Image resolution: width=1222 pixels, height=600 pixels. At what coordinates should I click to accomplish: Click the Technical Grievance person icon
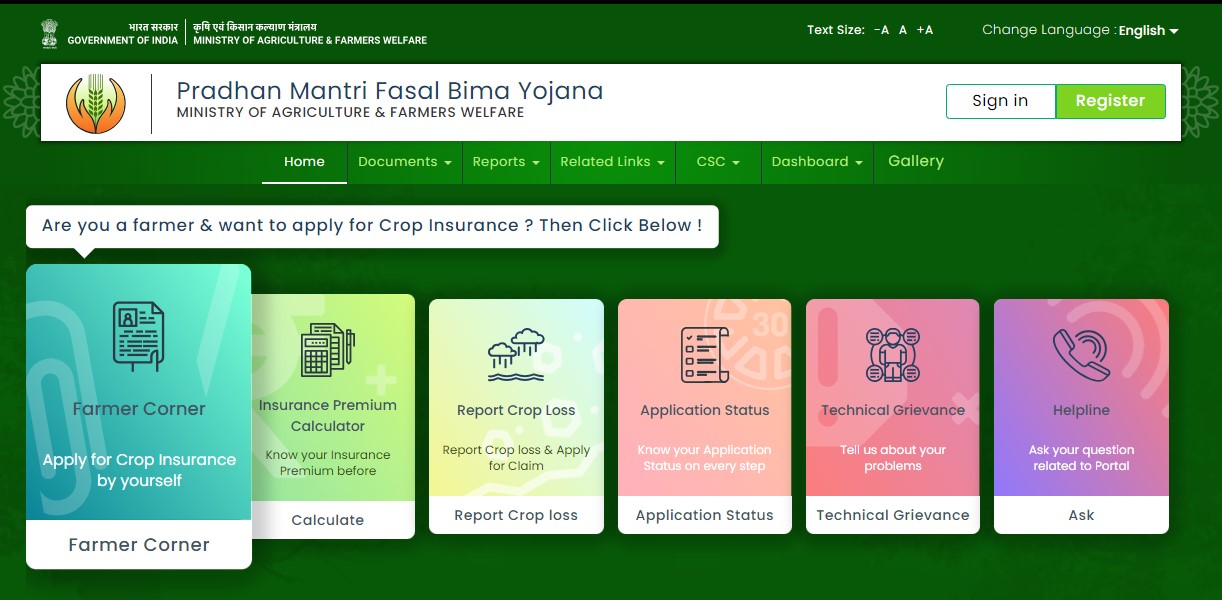pyautogui.click(x=893, y=355)
